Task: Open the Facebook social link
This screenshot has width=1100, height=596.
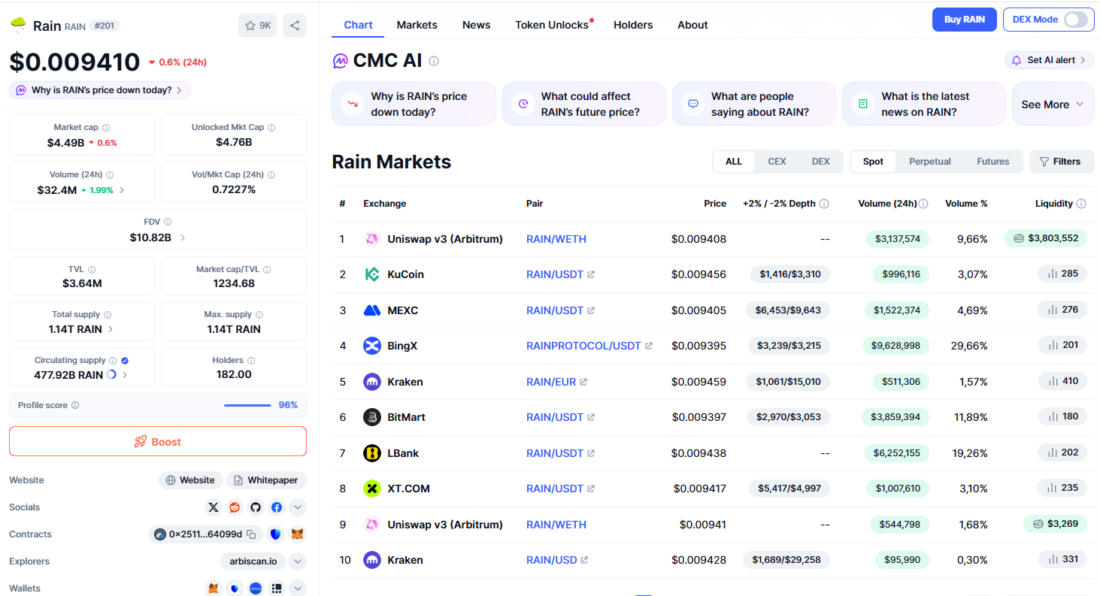Action: coord(276,507)
